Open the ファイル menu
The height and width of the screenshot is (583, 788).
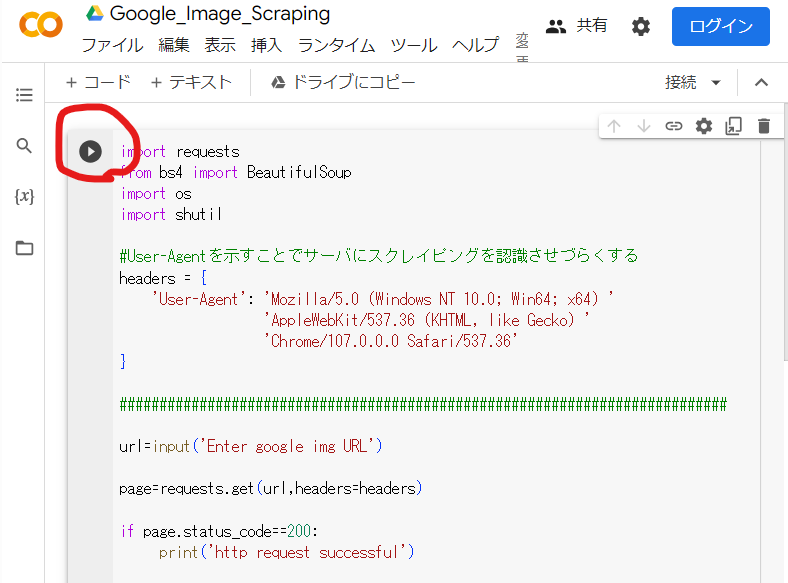pos(112,45)
